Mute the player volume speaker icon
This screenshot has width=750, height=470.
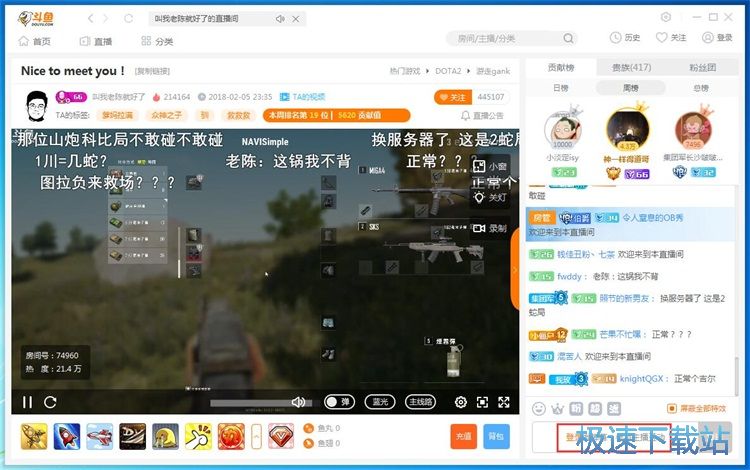click(x=298, y=402)
